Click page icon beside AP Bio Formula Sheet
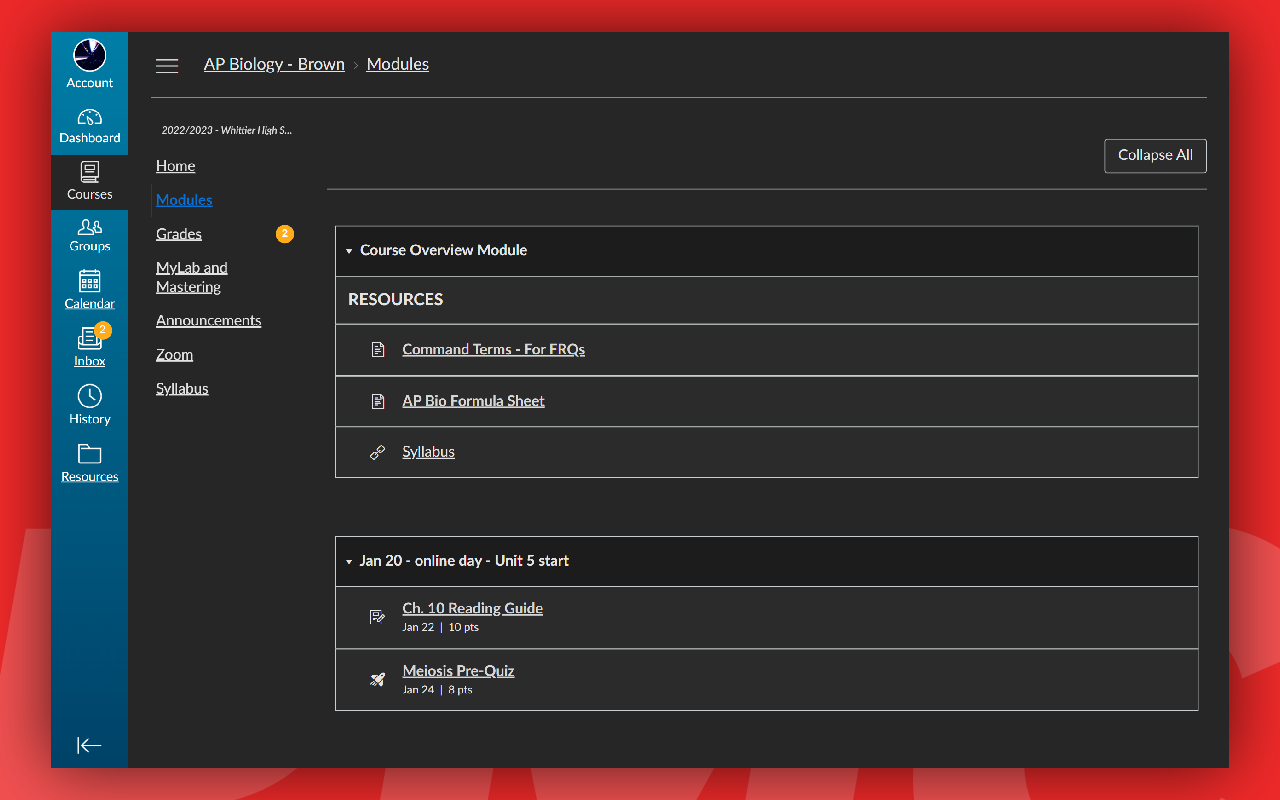 coord(378,401)
